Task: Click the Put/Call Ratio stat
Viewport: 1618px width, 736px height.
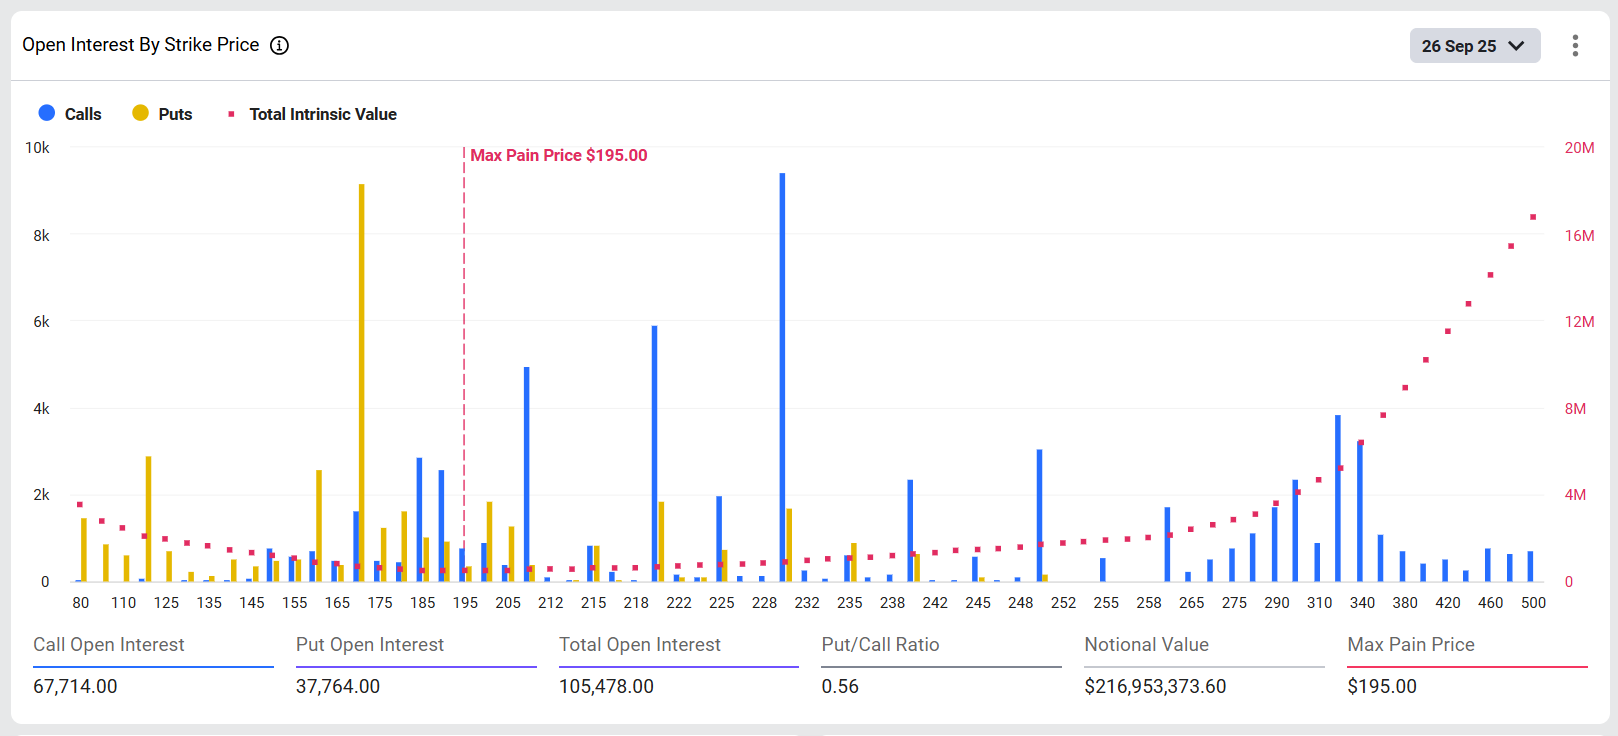Action: pos(880,645)
